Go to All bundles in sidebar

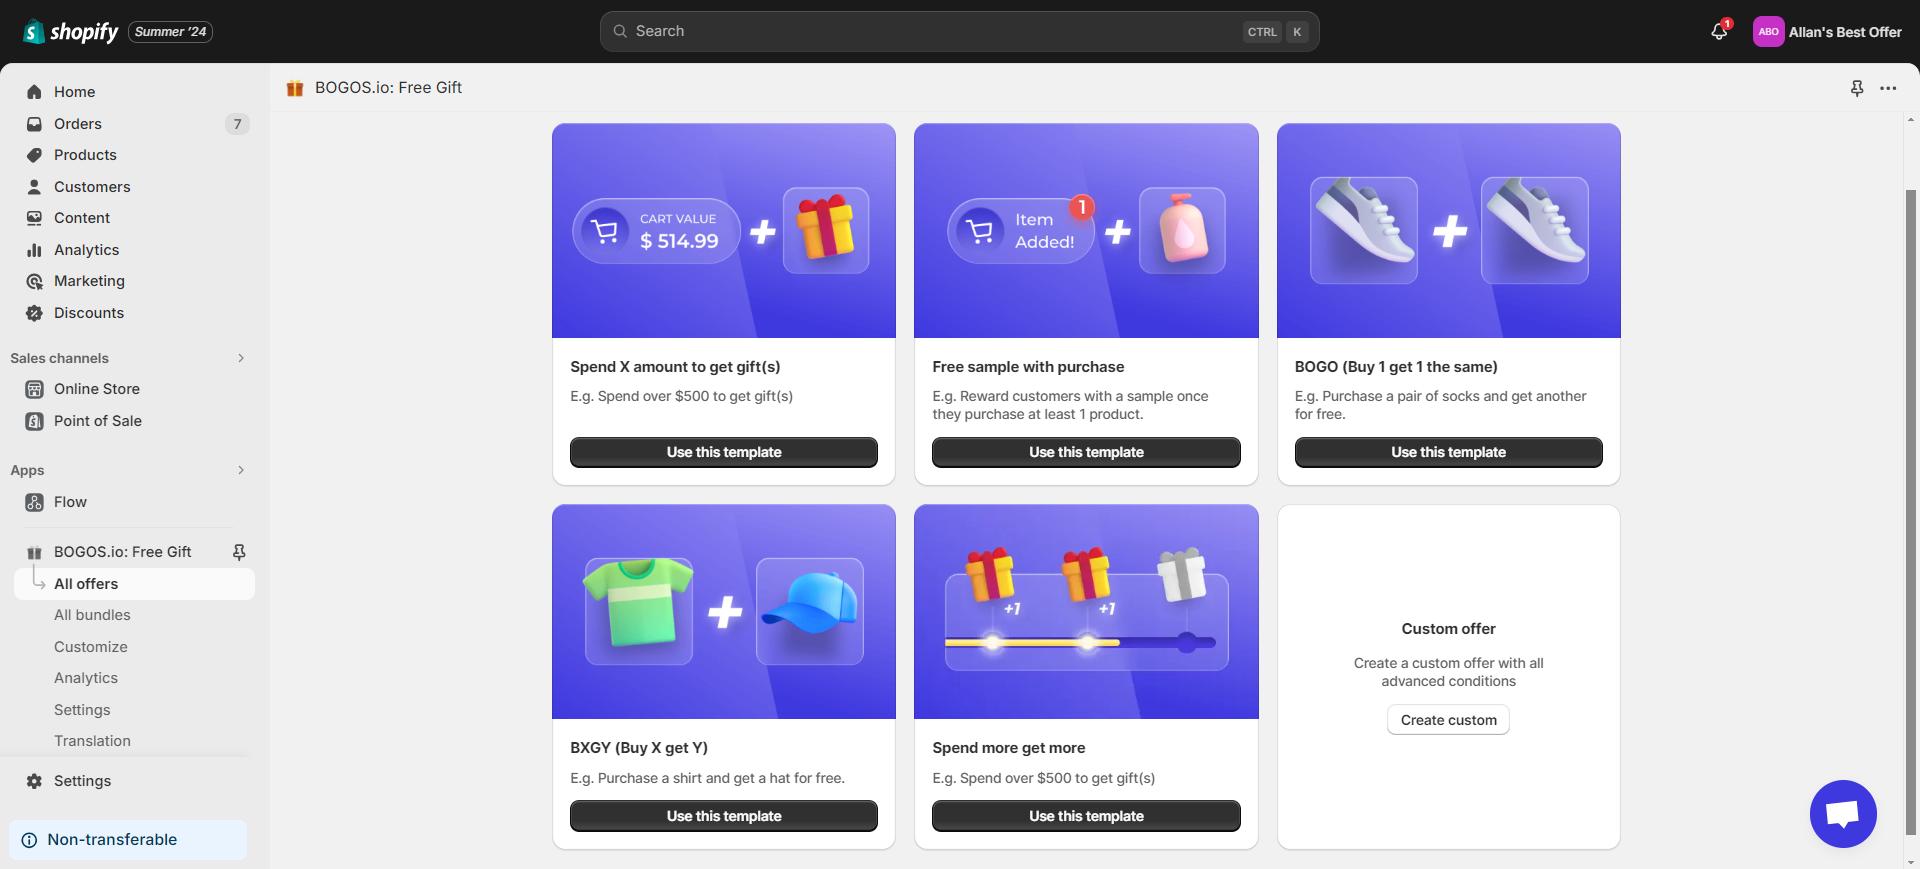pos(92,615)
